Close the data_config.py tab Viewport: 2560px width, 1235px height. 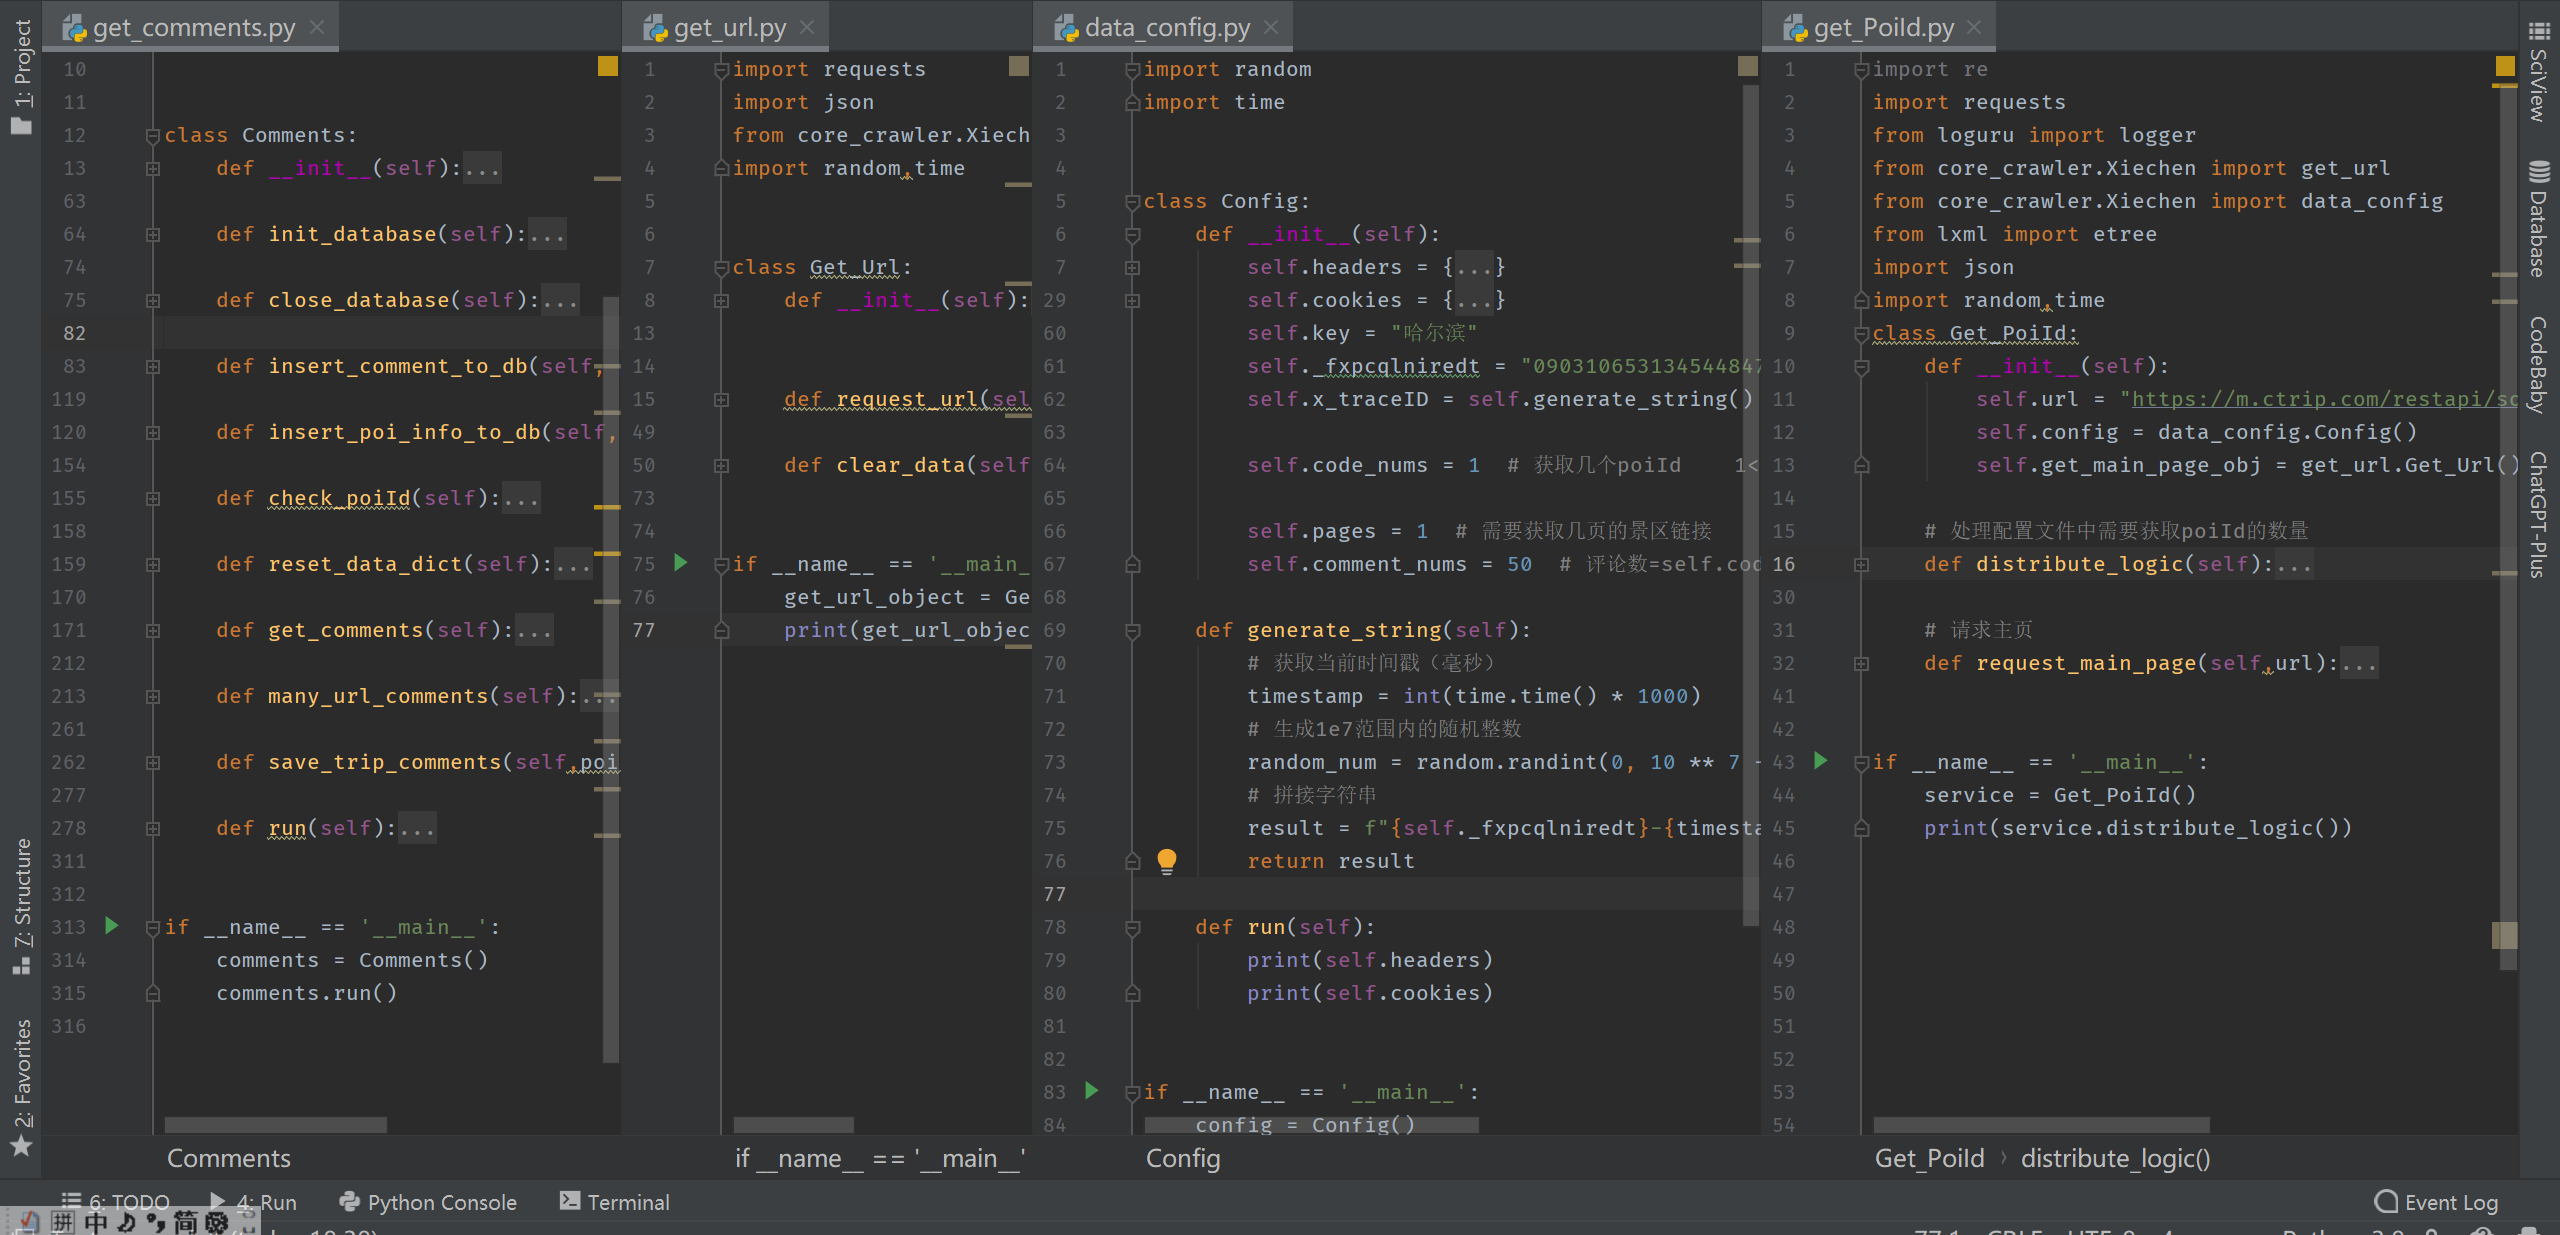click(1271, 27)
